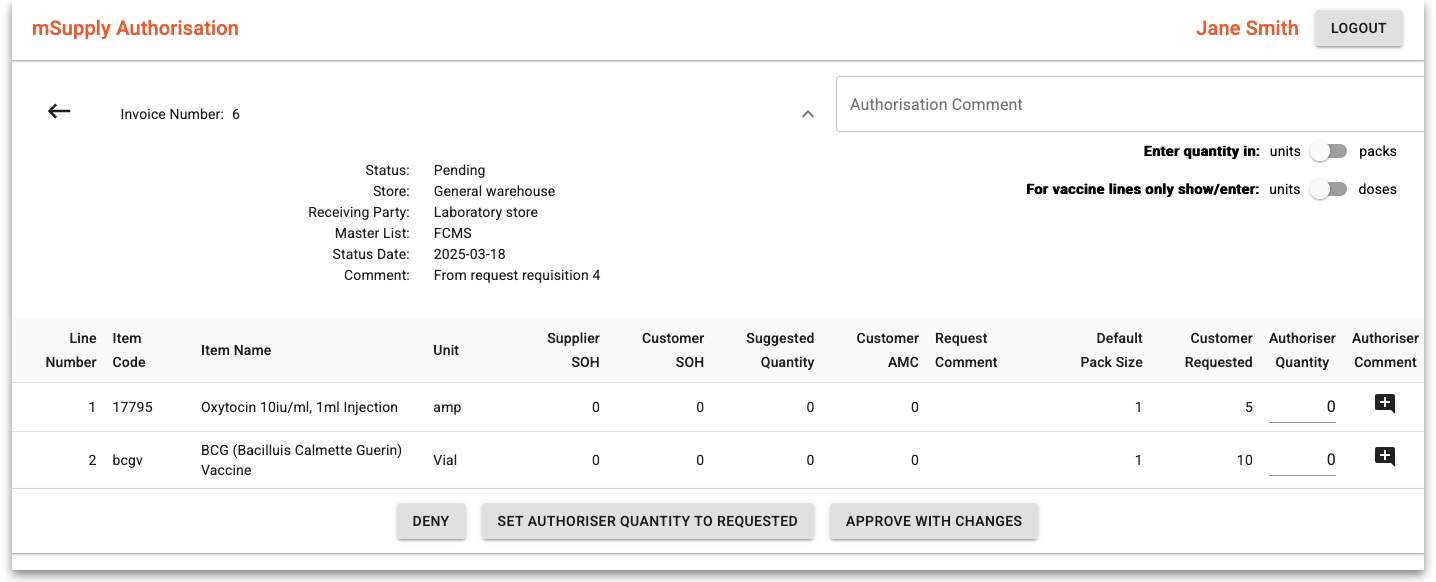Click the back arrow icon
1436x582 pixels.
(x=60, y=112)
